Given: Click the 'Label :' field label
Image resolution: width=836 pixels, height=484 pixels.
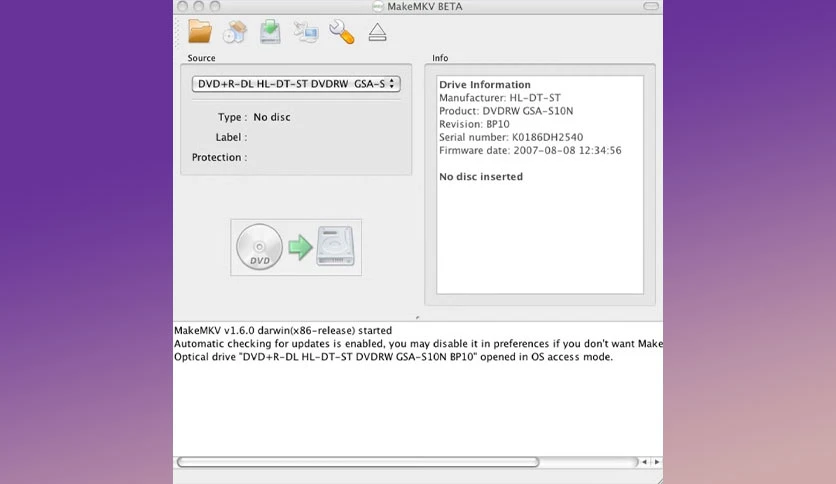Looking at the screenshot, I should (x=231, y=138).
